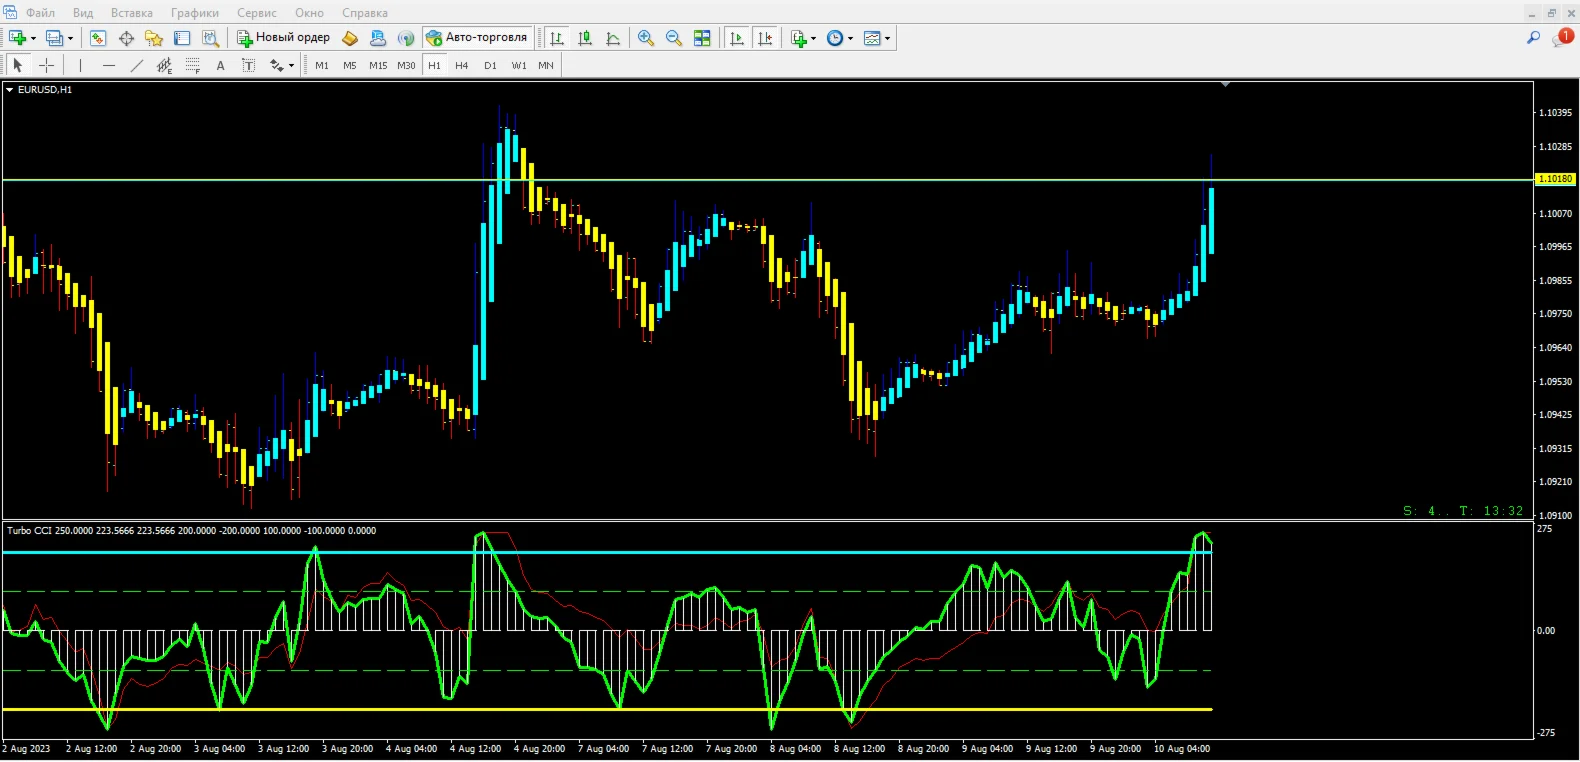Expand the Periods clock dropdown arrow
Screen dimensions: 1580x762
tap(850, 39)
